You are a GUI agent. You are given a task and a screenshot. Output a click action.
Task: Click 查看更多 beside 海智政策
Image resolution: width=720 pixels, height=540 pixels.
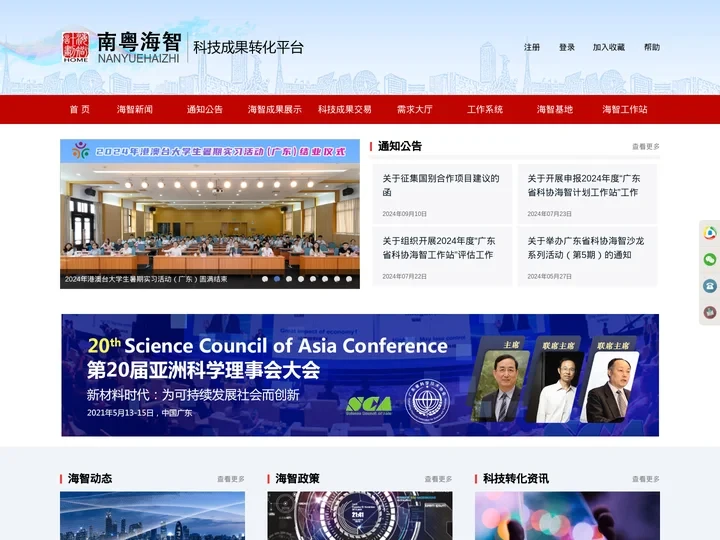pyautogui.click(x=438, y=479)
